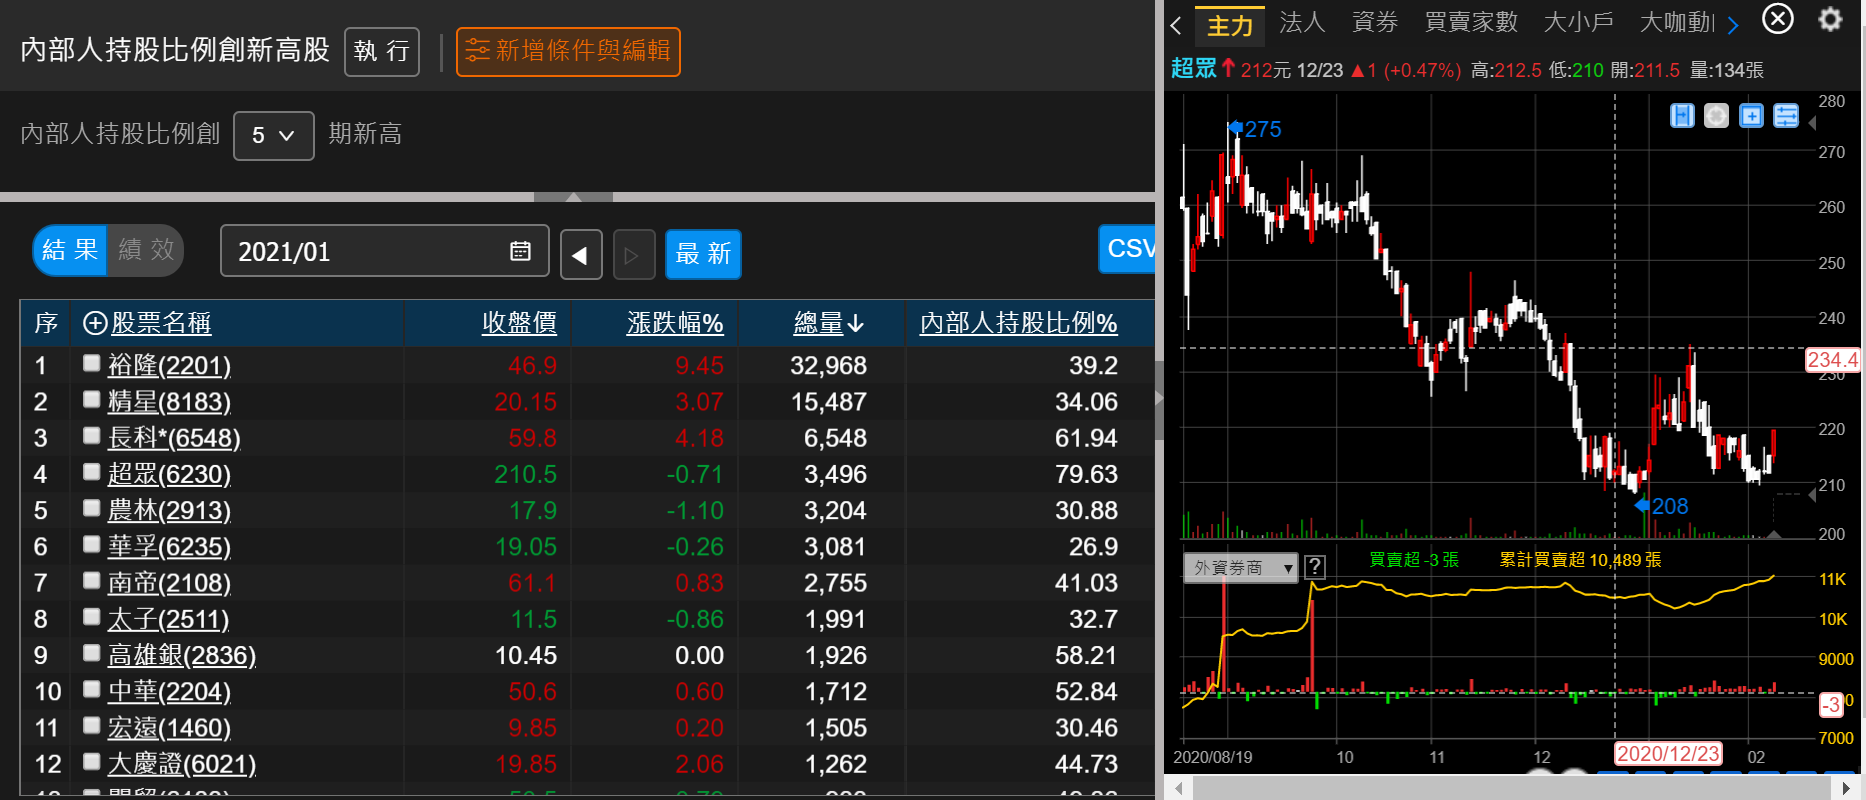This screenshot has width=1866, height=800.
Task: Click the chart range-fit icon
Action: (1682, 116)
